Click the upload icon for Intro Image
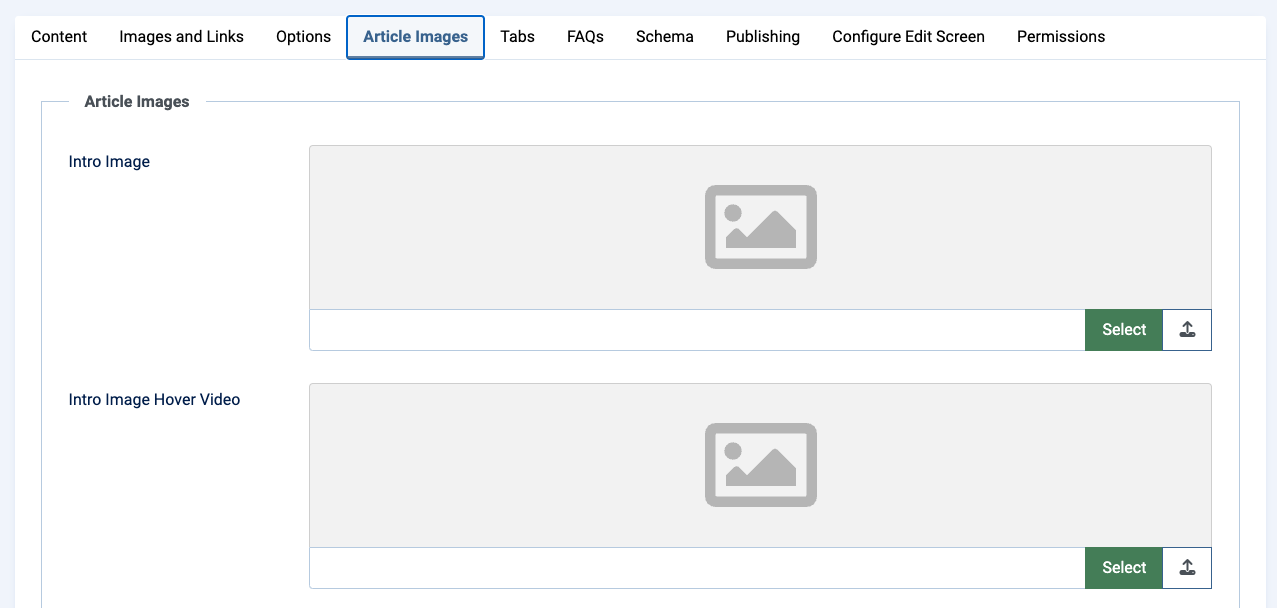Viewport: 1277px width, 608px height. pos(1187,330)
